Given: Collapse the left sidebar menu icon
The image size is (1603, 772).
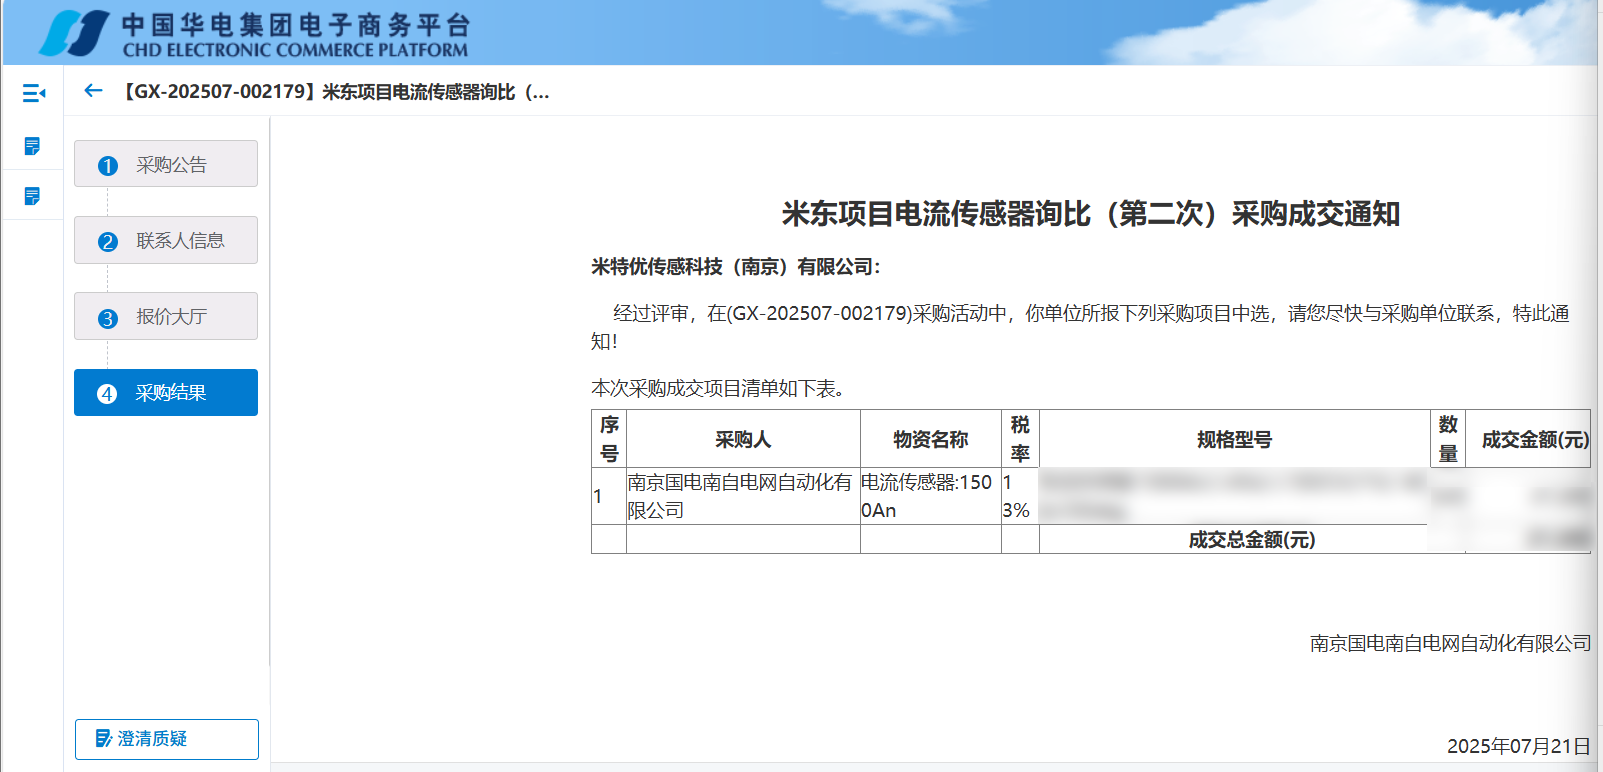Looking at the screenshot, I should pos(33,93).
